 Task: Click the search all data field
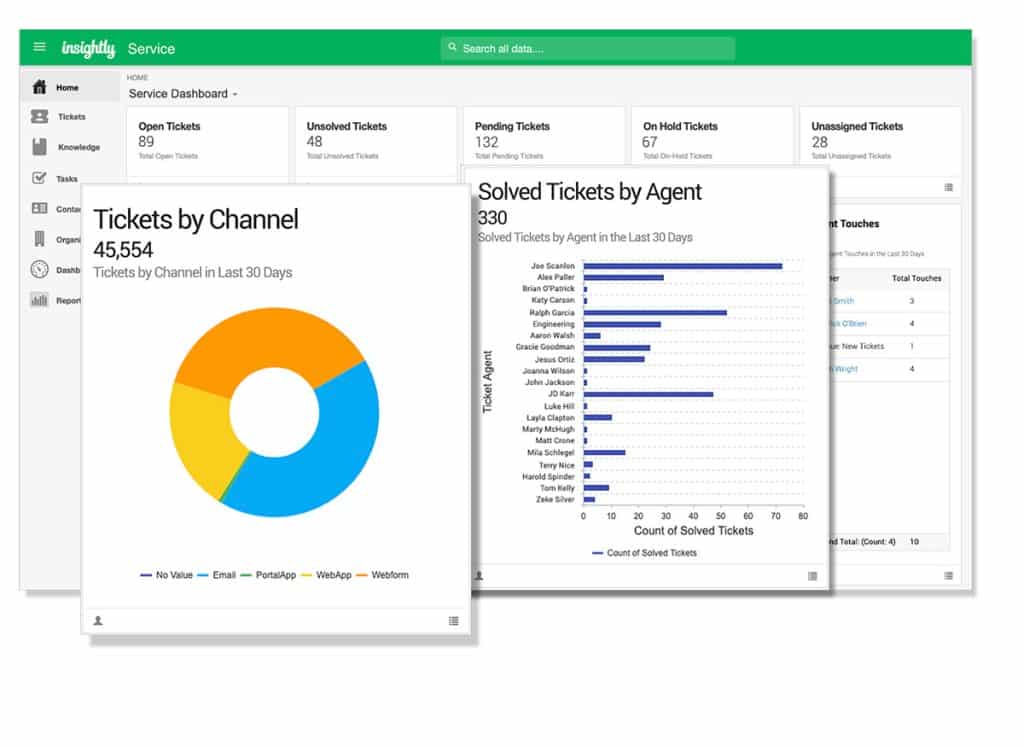pyautogui.click(x=588, y=46)
